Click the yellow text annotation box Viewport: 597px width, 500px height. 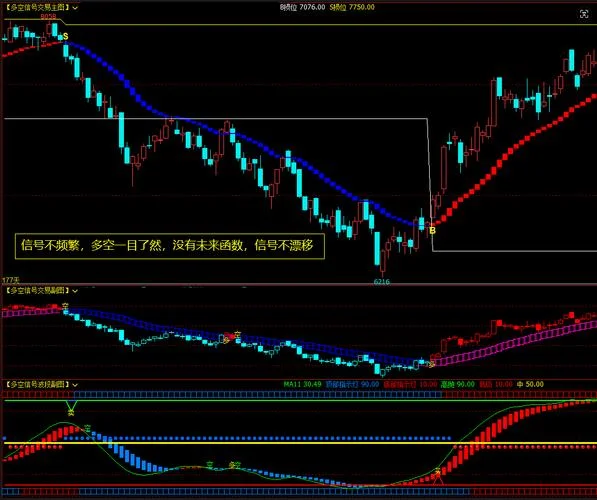click(x=170, y=246)
